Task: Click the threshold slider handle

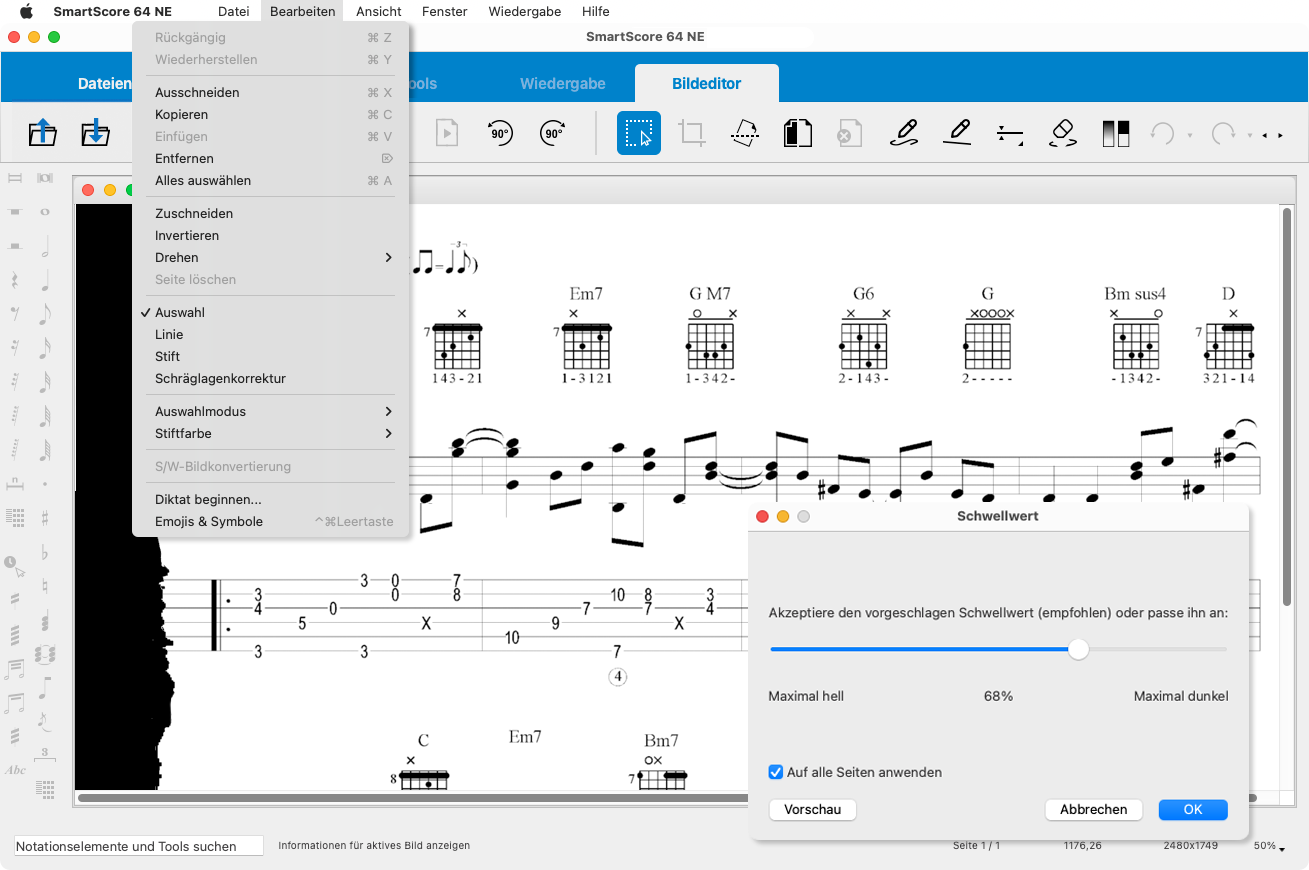Action: pos(1078,650)
